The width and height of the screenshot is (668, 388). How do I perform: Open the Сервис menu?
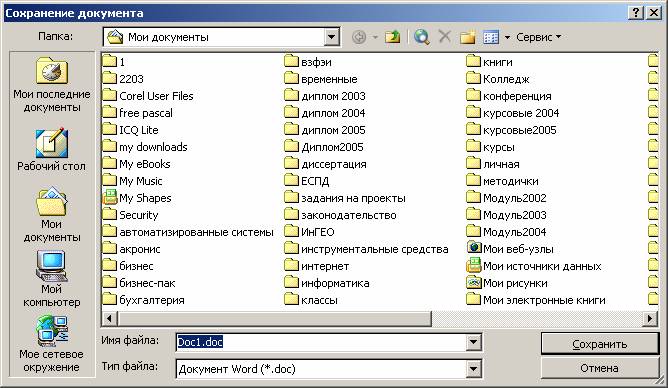point(538,37)
